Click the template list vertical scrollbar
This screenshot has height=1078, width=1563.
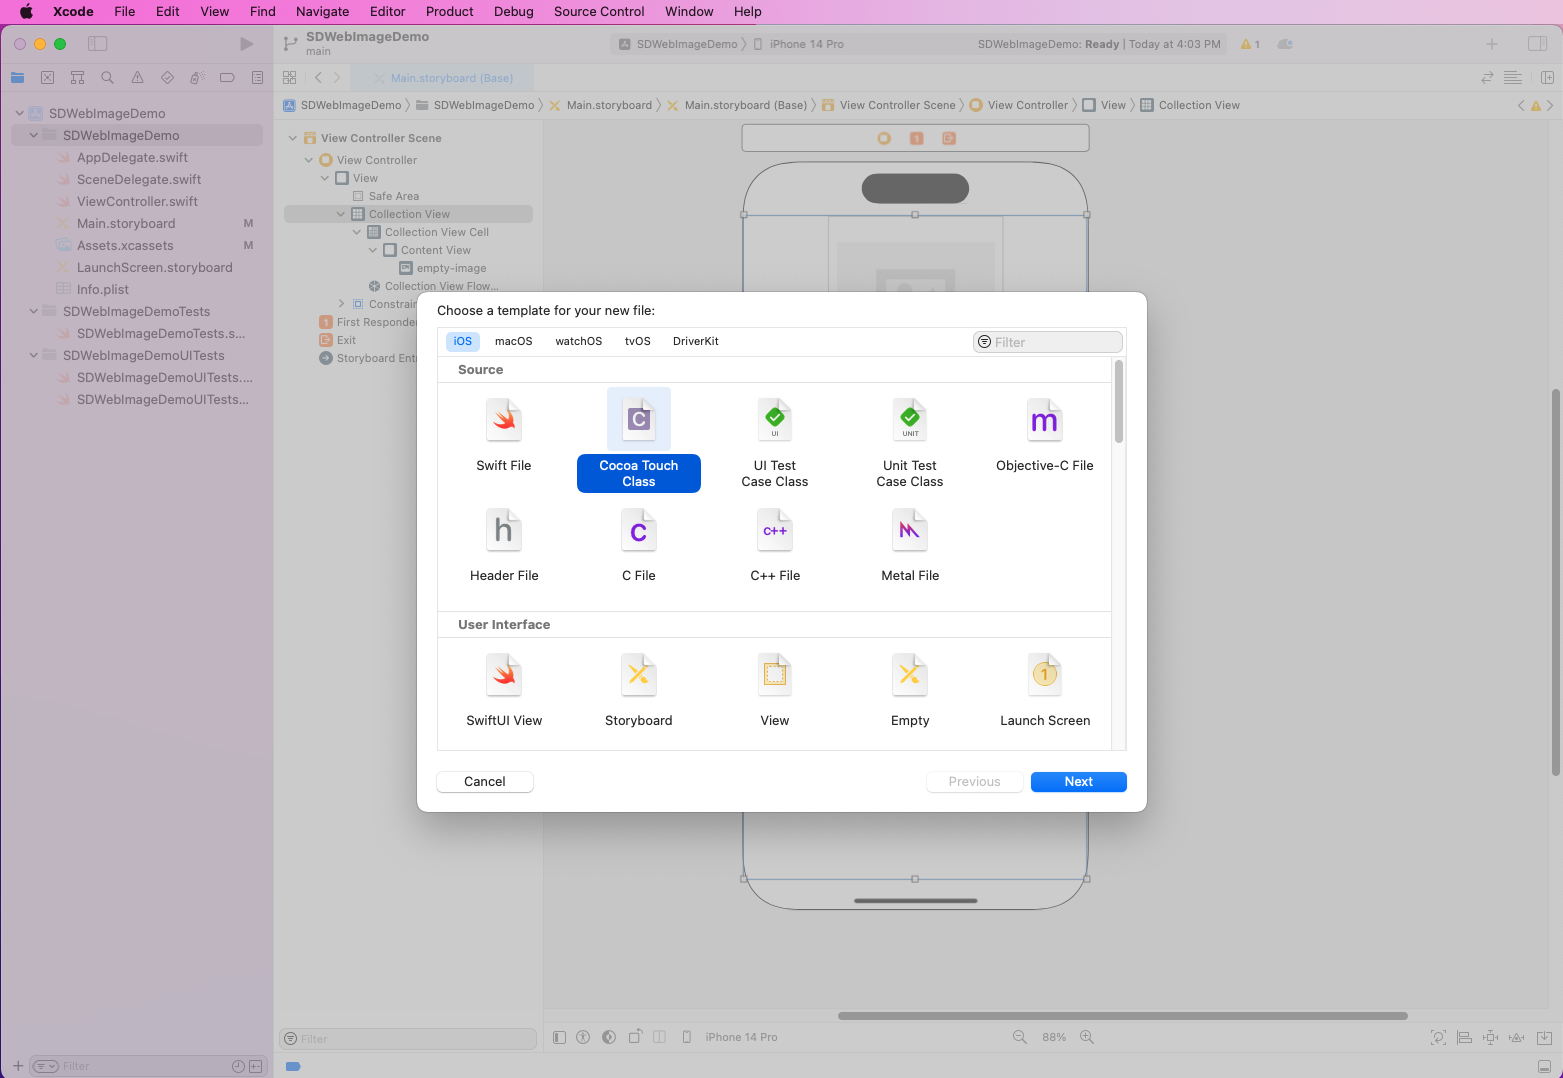click(1119, 402)
